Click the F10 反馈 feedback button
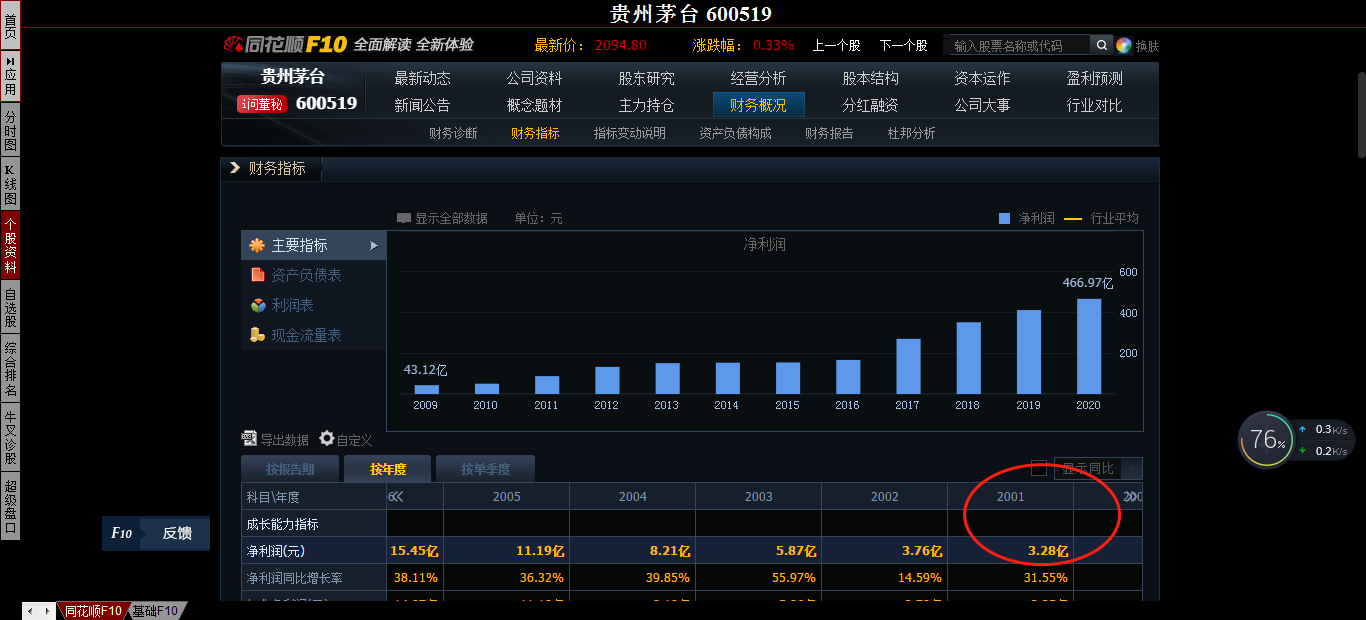Screen dimensions: 1366x620 pyautogui.click(x=156, y=533)
